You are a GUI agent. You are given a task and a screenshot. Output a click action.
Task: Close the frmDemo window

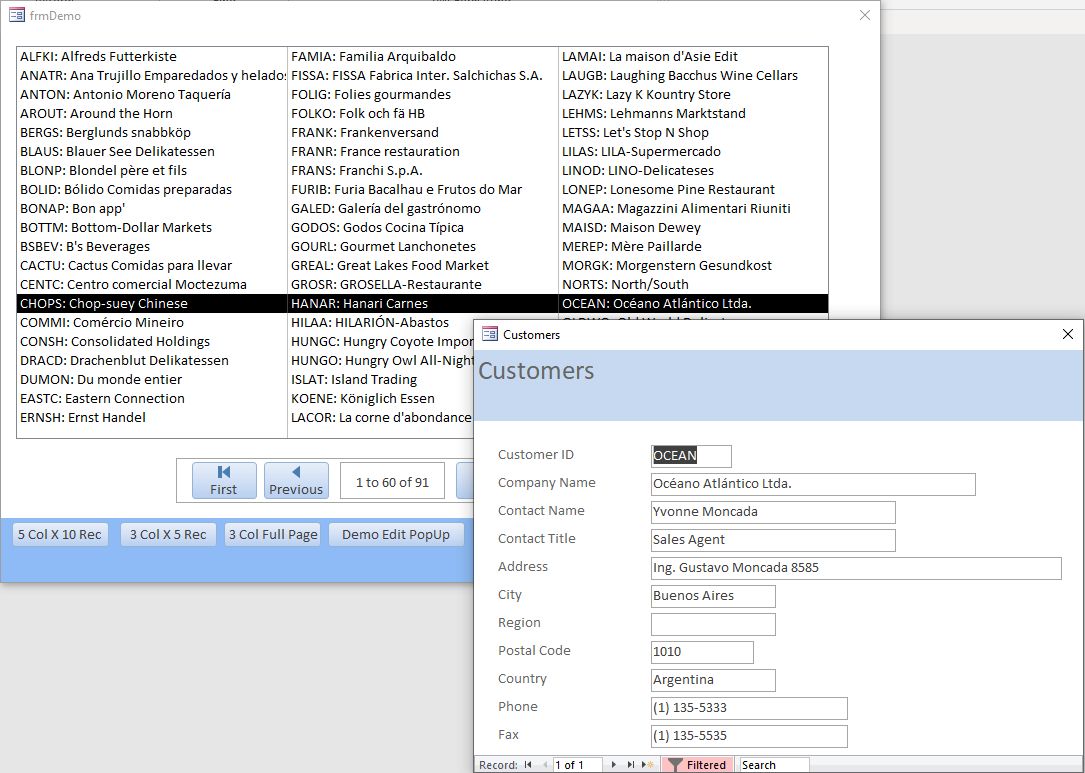(x=865, y=15)
